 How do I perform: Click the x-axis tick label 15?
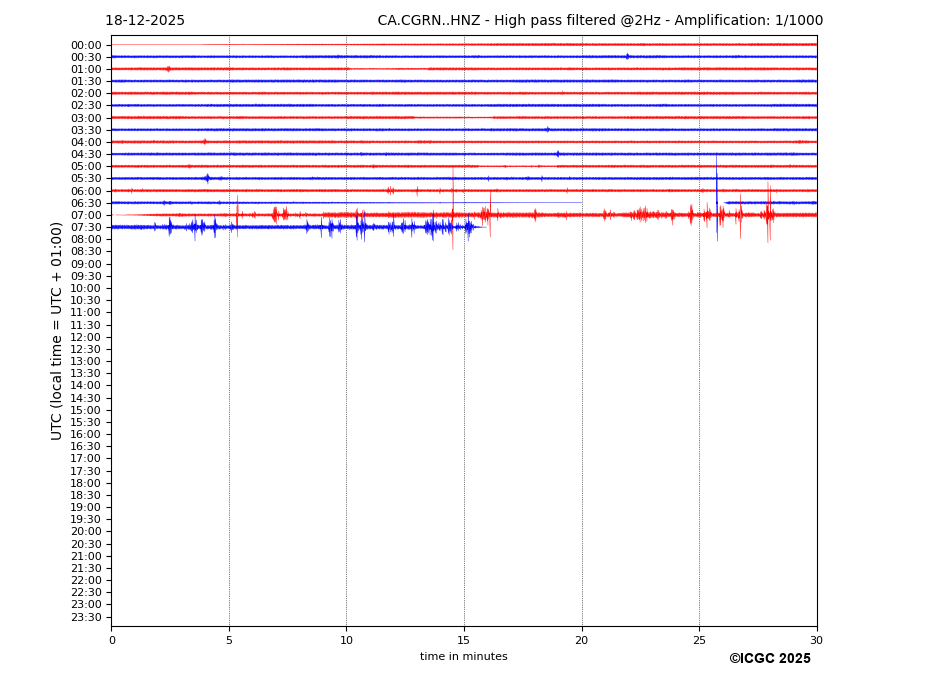click(x=464, y=640)
